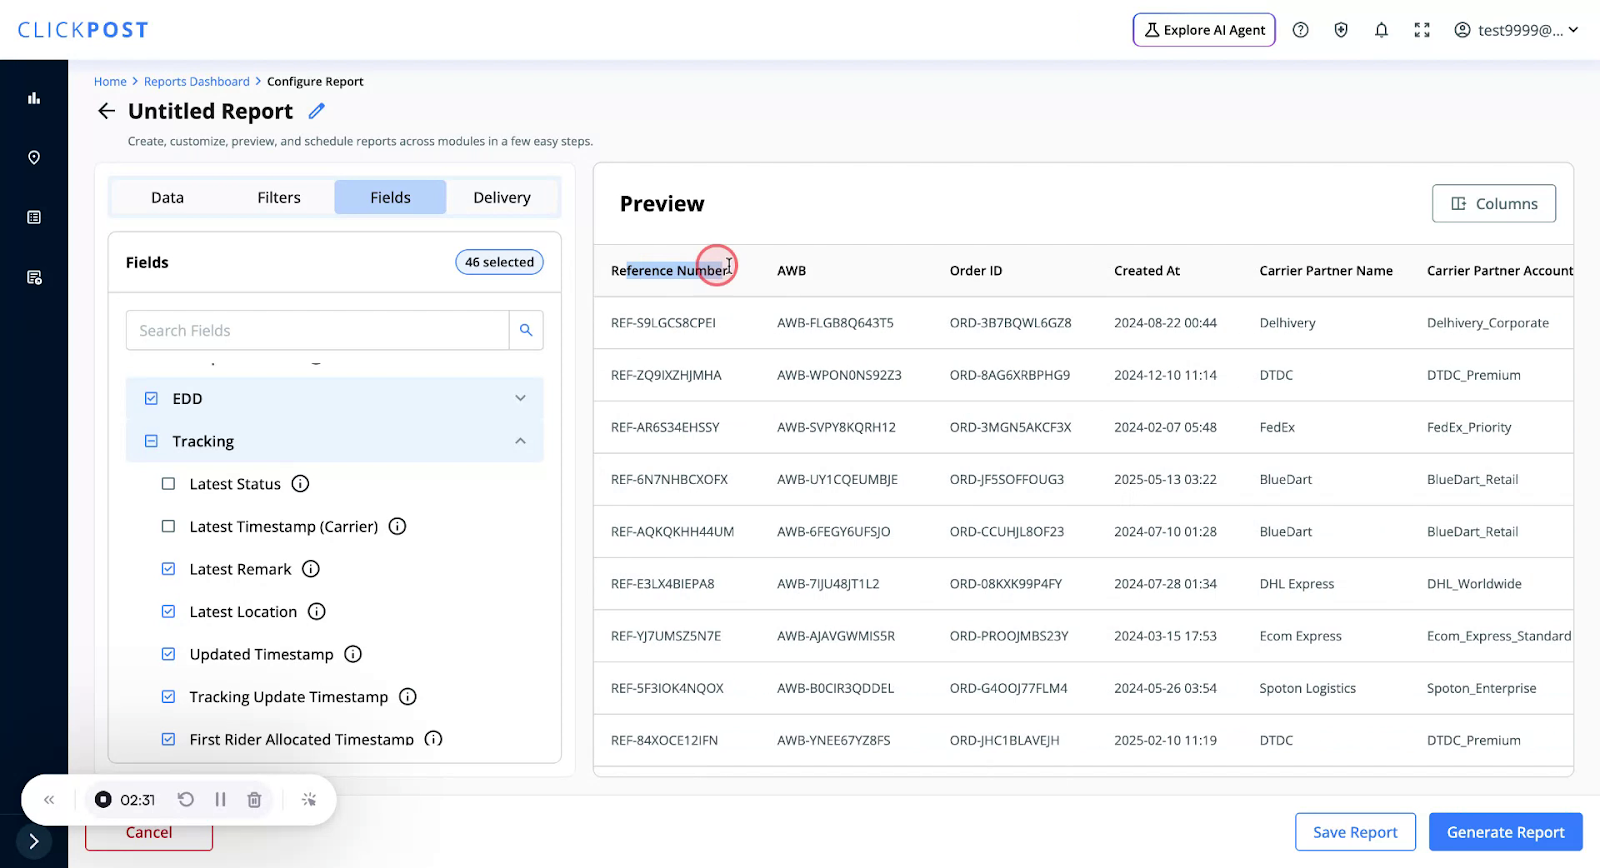
Task: Open the Columns chooser button
Action: click(1494, 204)
